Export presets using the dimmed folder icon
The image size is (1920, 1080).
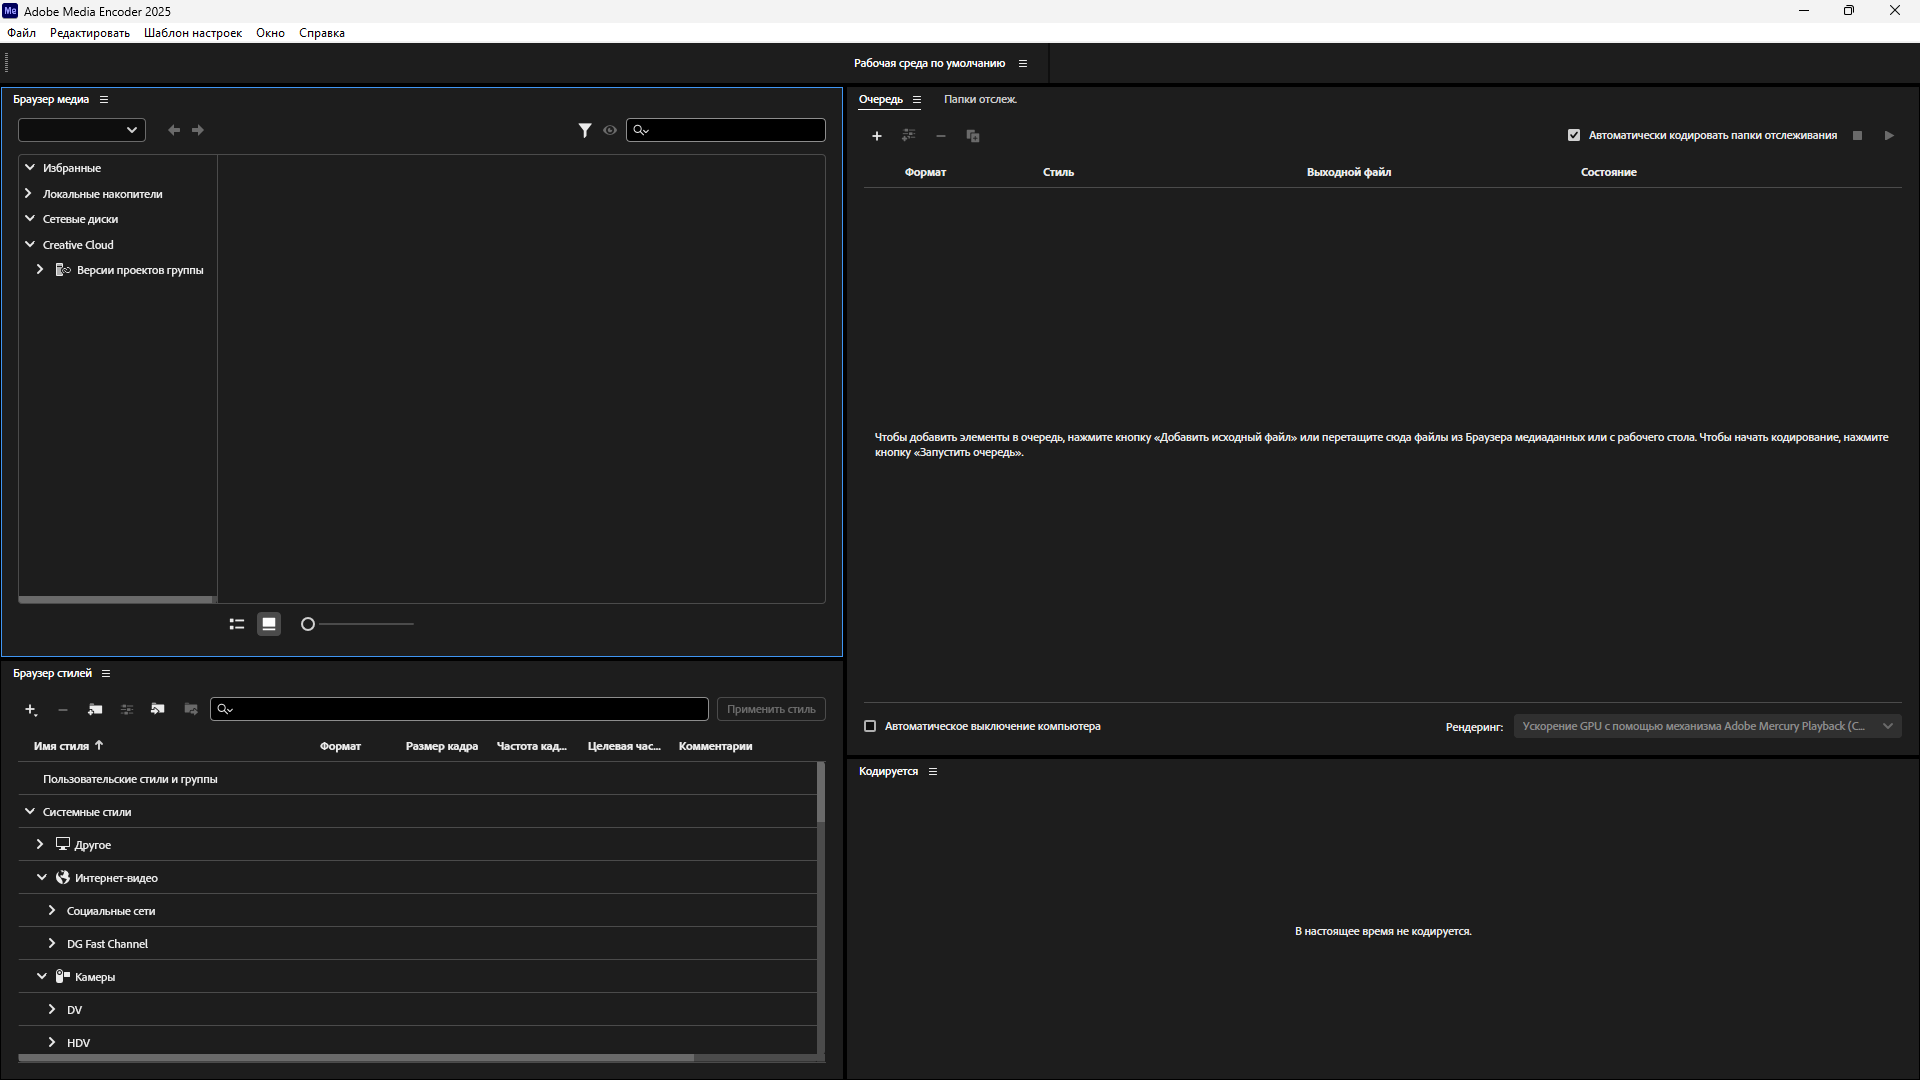191,709
